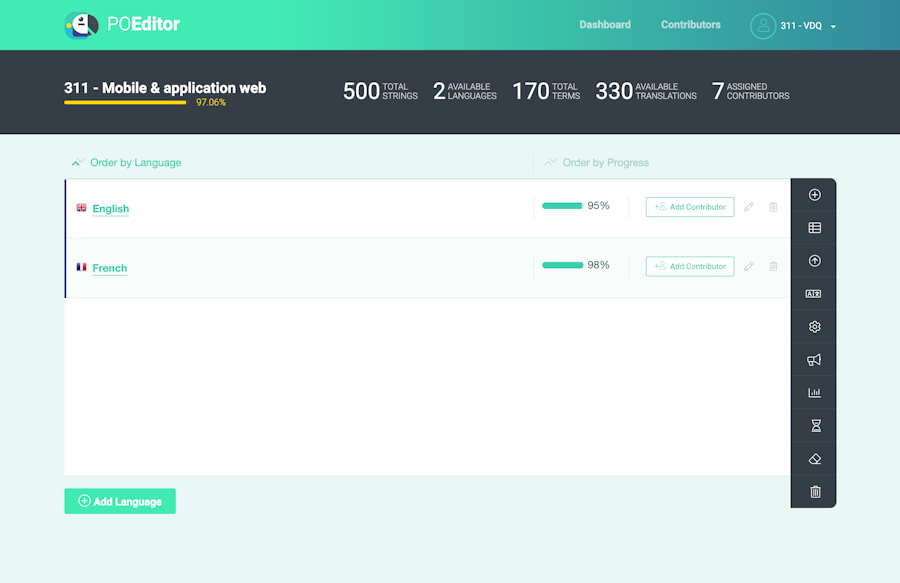This screenshot has width=900, height=583.
Task: Click the project title 311 - Mobile & application web
Action: point(165,88)
